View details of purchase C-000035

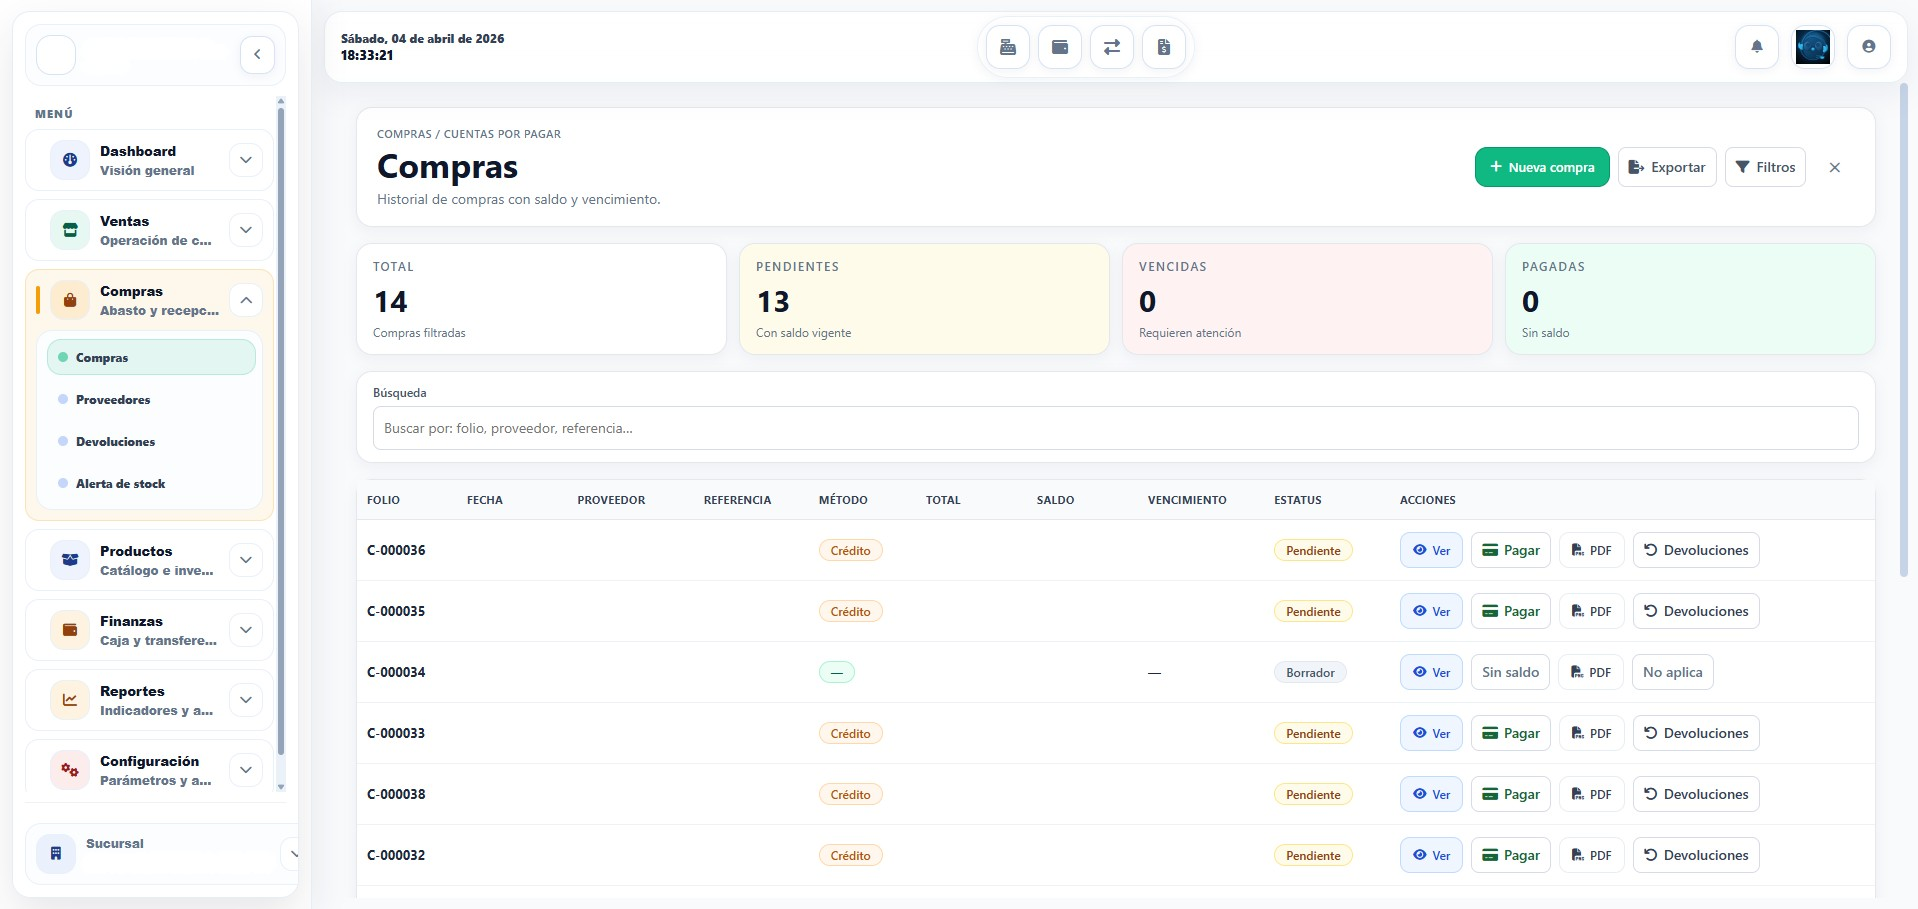(x=1431, y=612)
